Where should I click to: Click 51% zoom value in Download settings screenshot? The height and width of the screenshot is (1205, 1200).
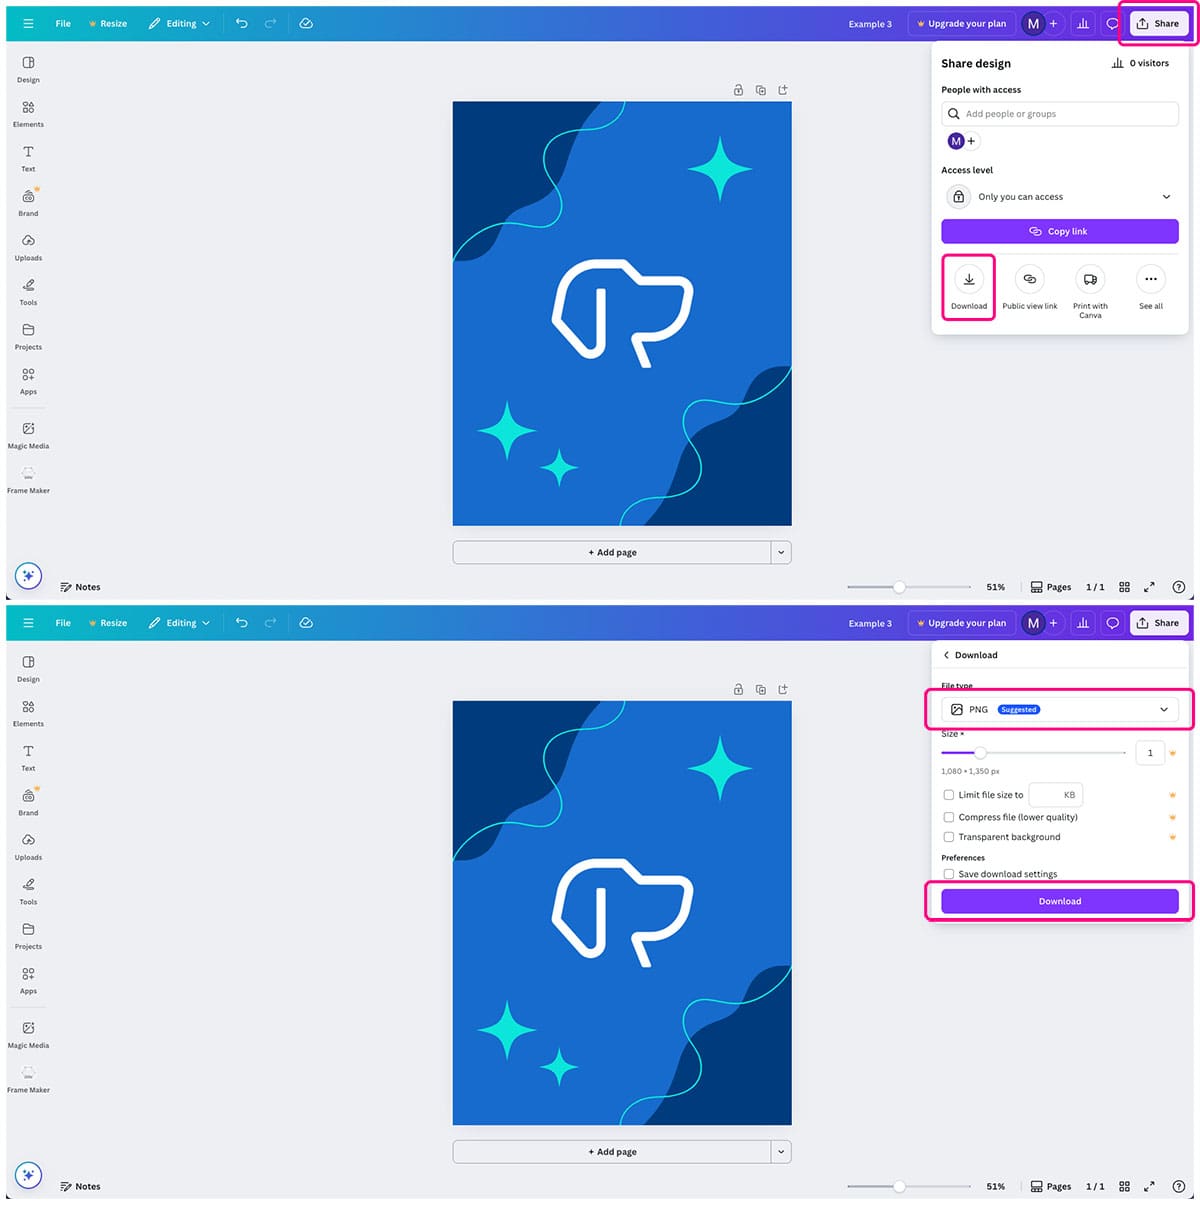995,1187
